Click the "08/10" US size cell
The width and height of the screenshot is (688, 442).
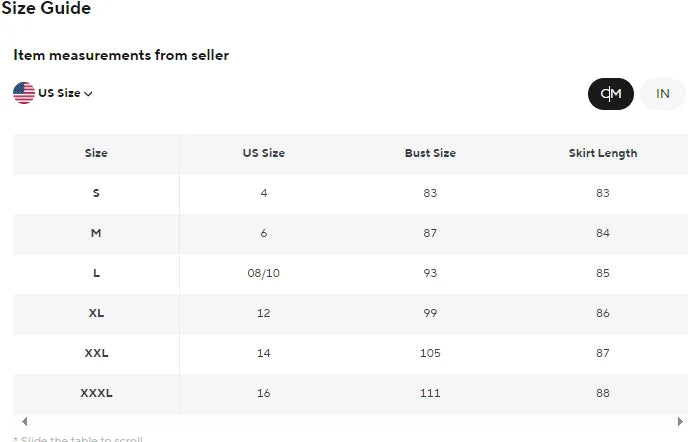point(264,273)
